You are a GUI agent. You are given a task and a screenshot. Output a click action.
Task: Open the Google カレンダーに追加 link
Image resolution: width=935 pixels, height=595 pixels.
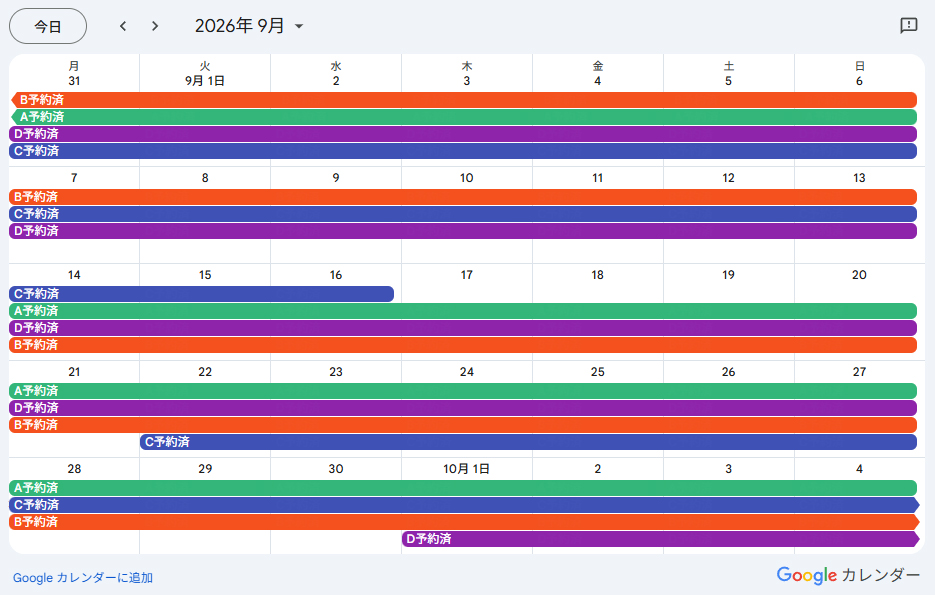pos(83,578)
